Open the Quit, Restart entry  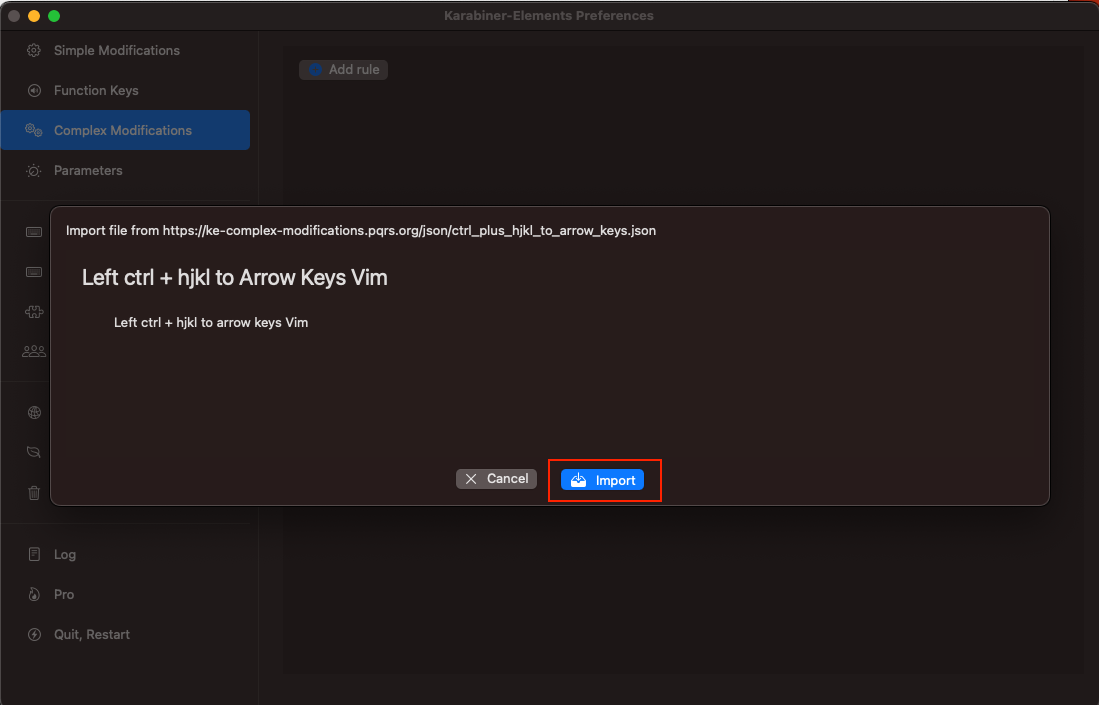tap(90, 634)
